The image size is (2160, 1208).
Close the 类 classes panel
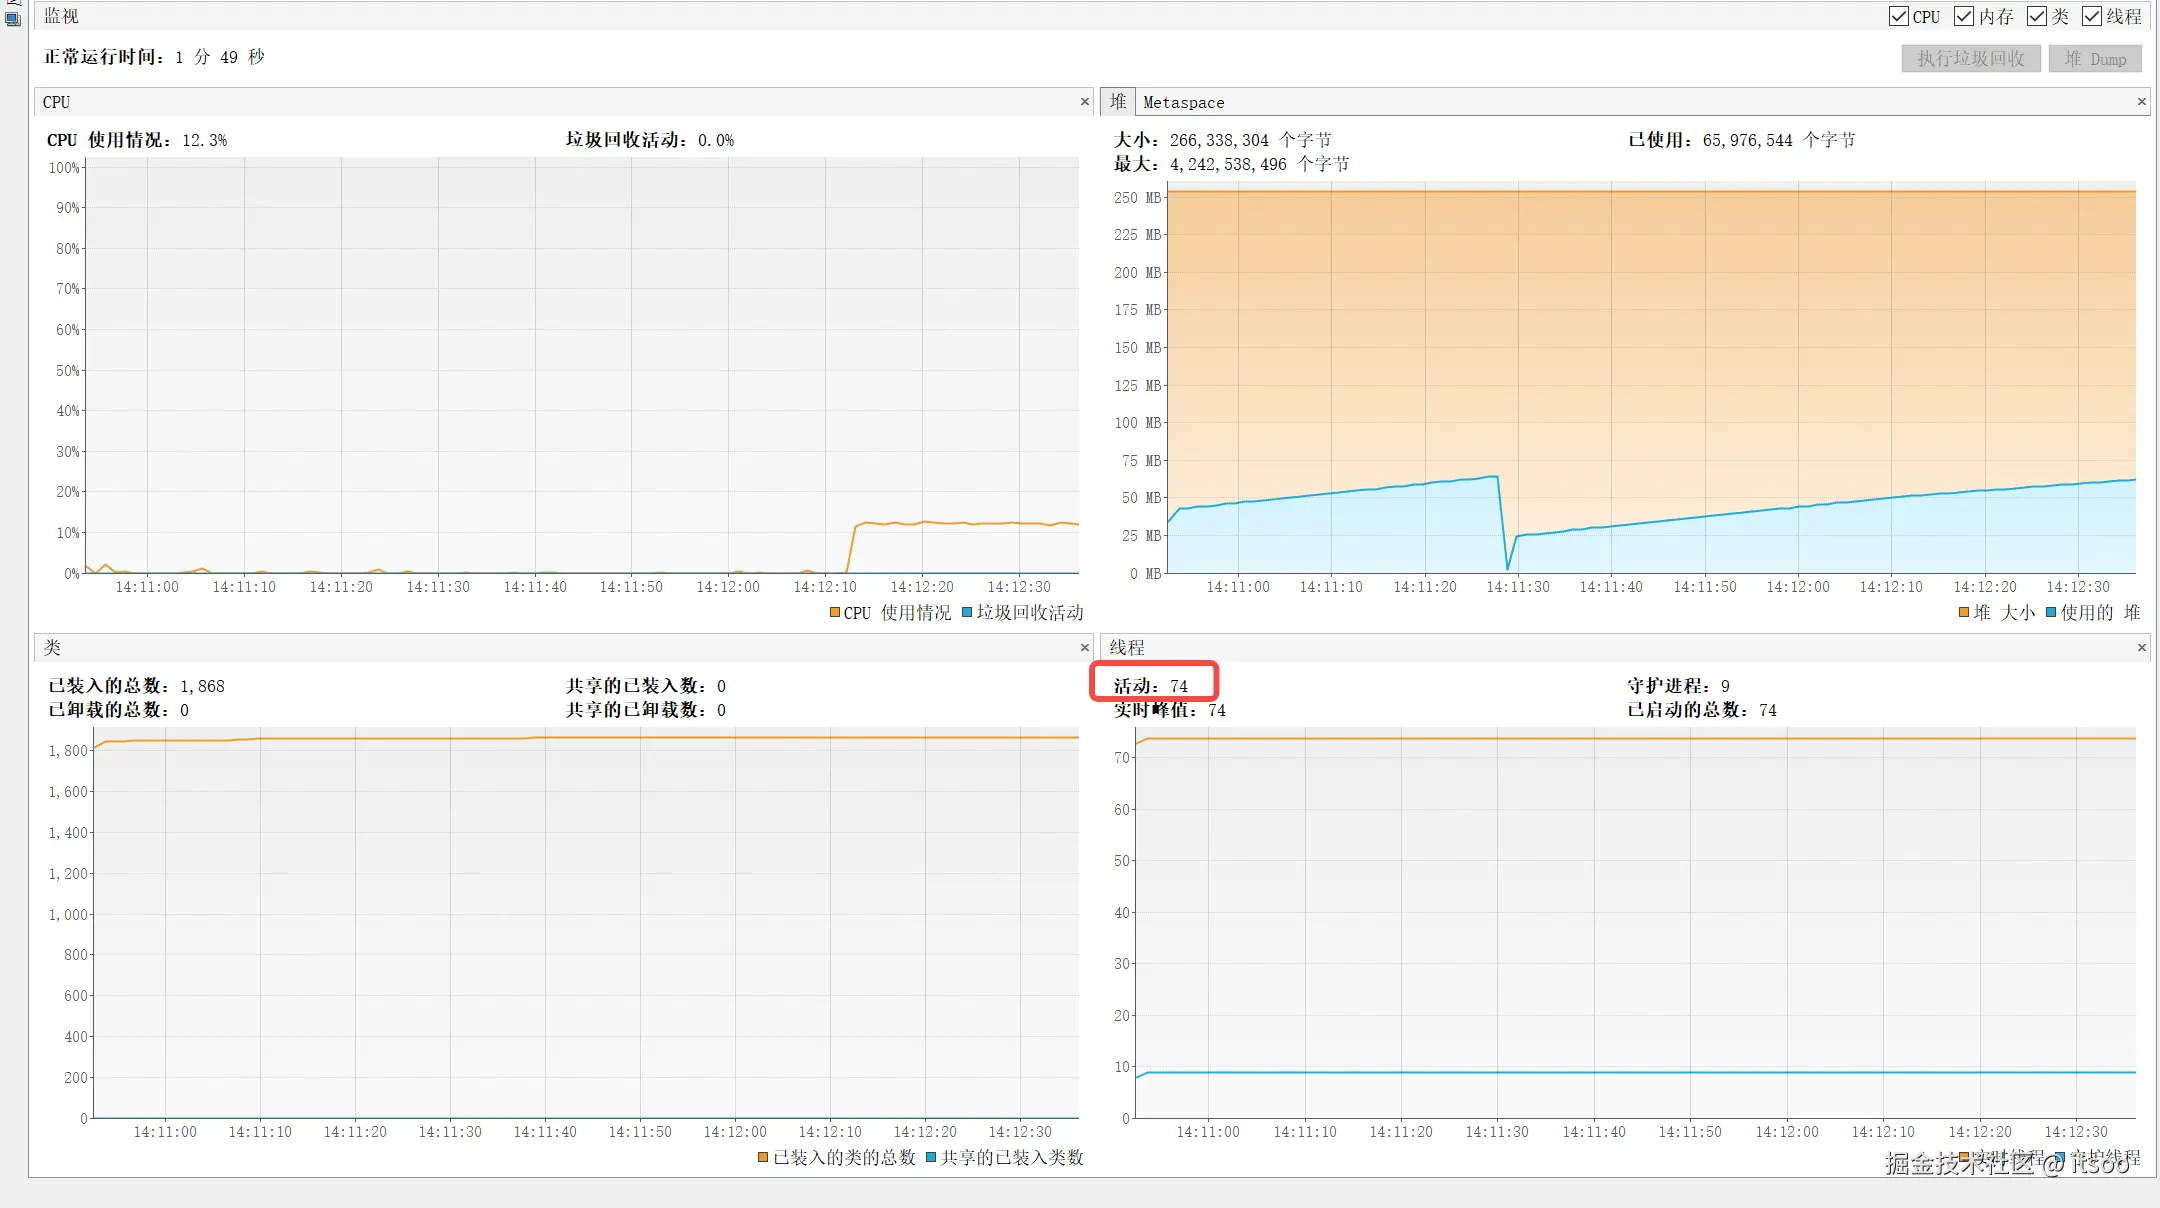(x=1084, y=648)
